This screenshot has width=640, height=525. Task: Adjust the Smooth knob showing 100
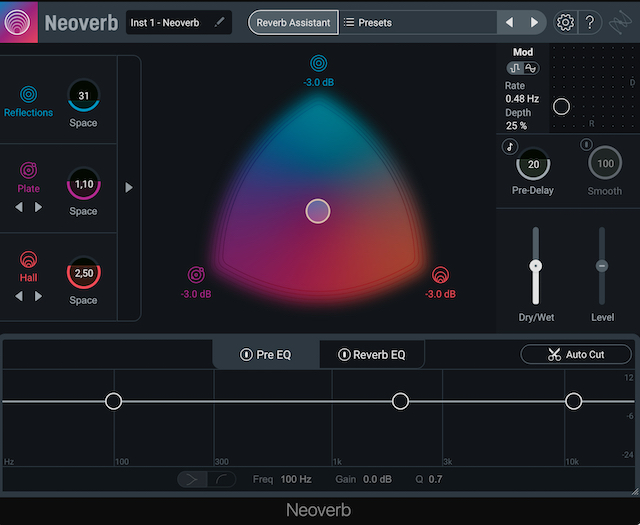point(605,163)
